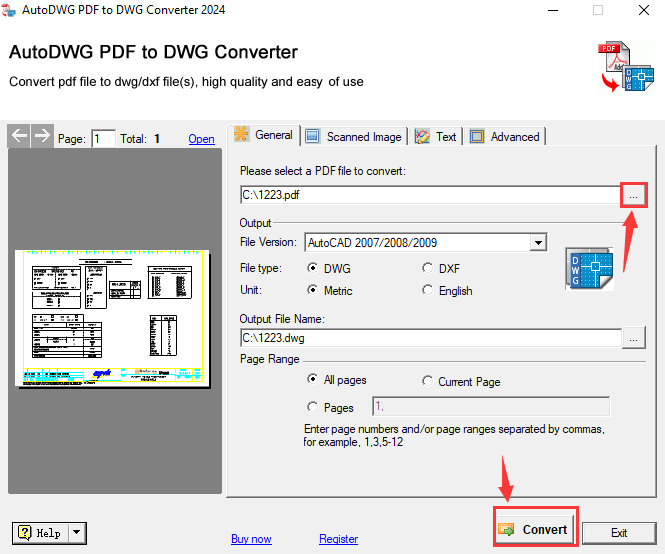Switch to the Scanned Image tab
This screenshot has height=554, width=665.
[354, 137]
